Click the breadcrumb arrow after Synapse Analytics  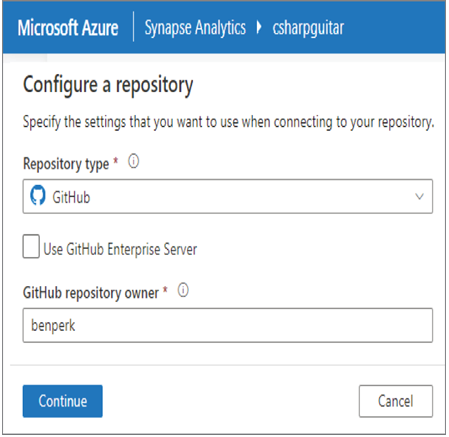pyautogui.click(x=259, y=27)
